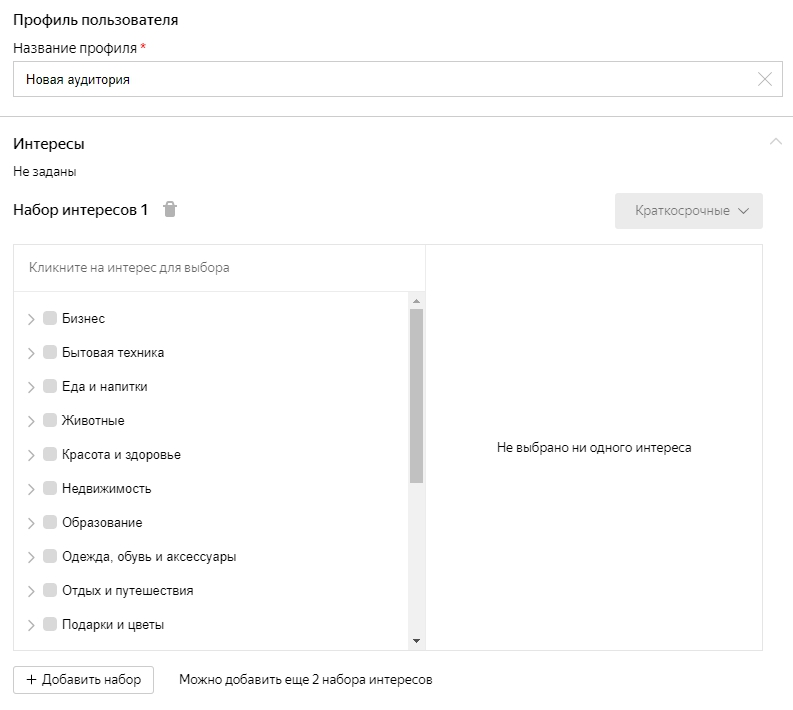
Task: Select the Недвижимость checkbox
Action: tap(50, 488)
